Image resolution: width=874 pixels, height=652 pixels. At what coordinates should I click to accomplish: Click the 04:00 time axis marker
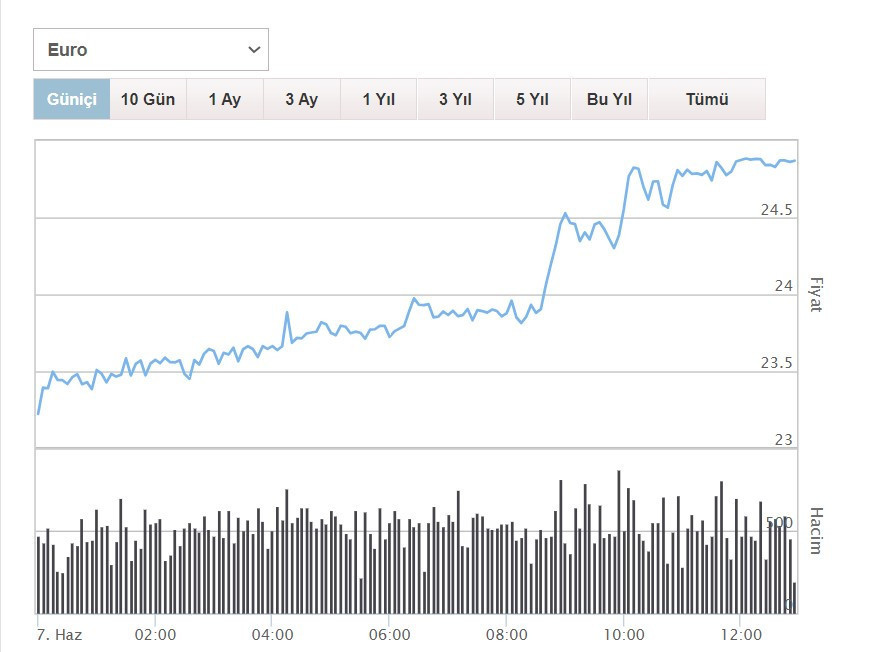click(x=273, y=634)
